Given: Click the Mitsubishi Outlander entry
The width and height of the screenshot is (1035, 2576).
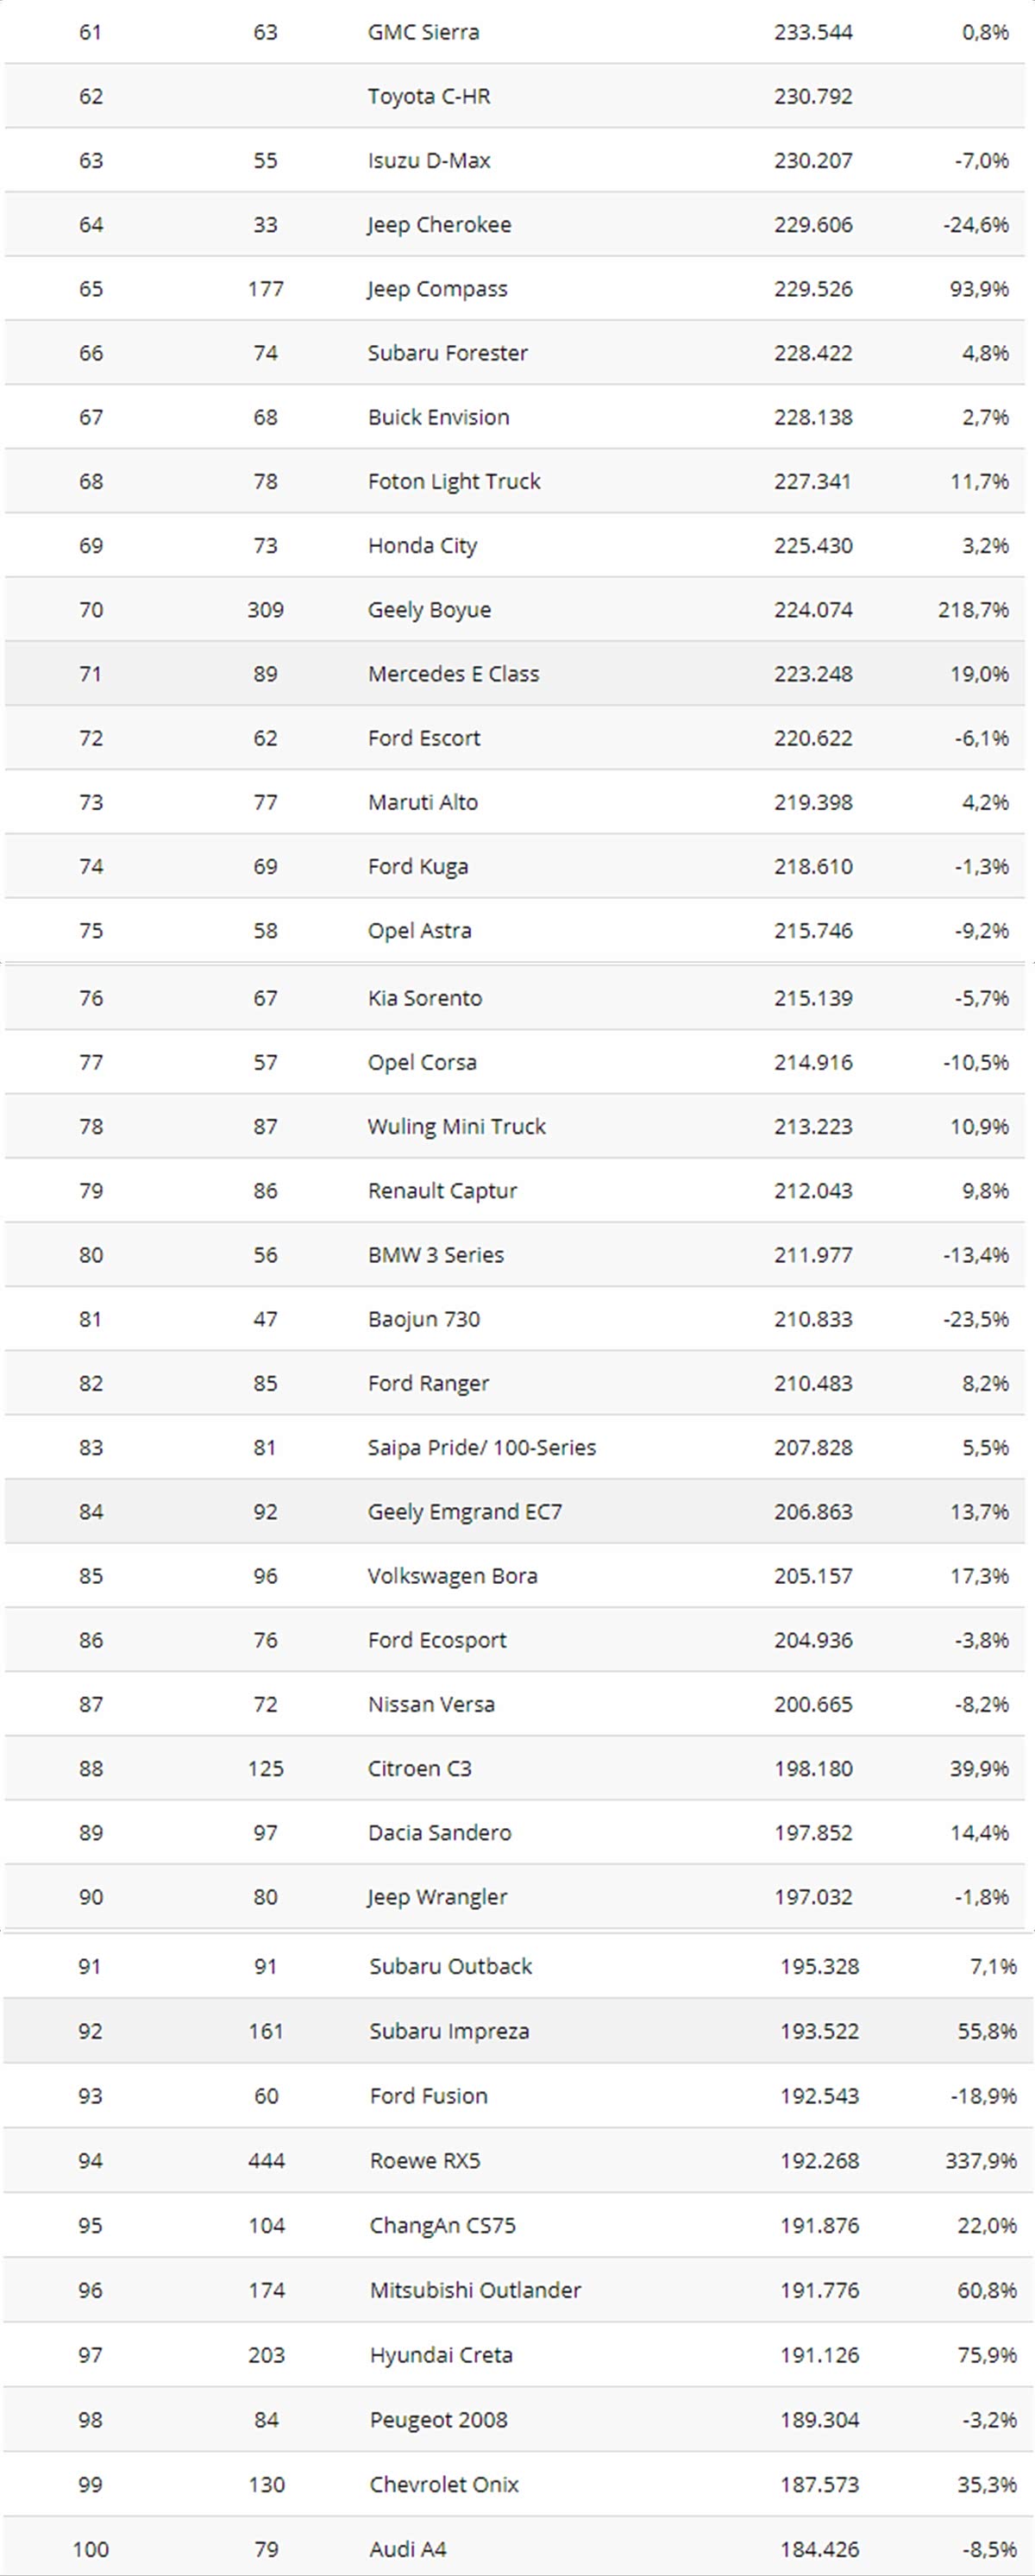Looking at the screenshot, I should point(475,2289).
